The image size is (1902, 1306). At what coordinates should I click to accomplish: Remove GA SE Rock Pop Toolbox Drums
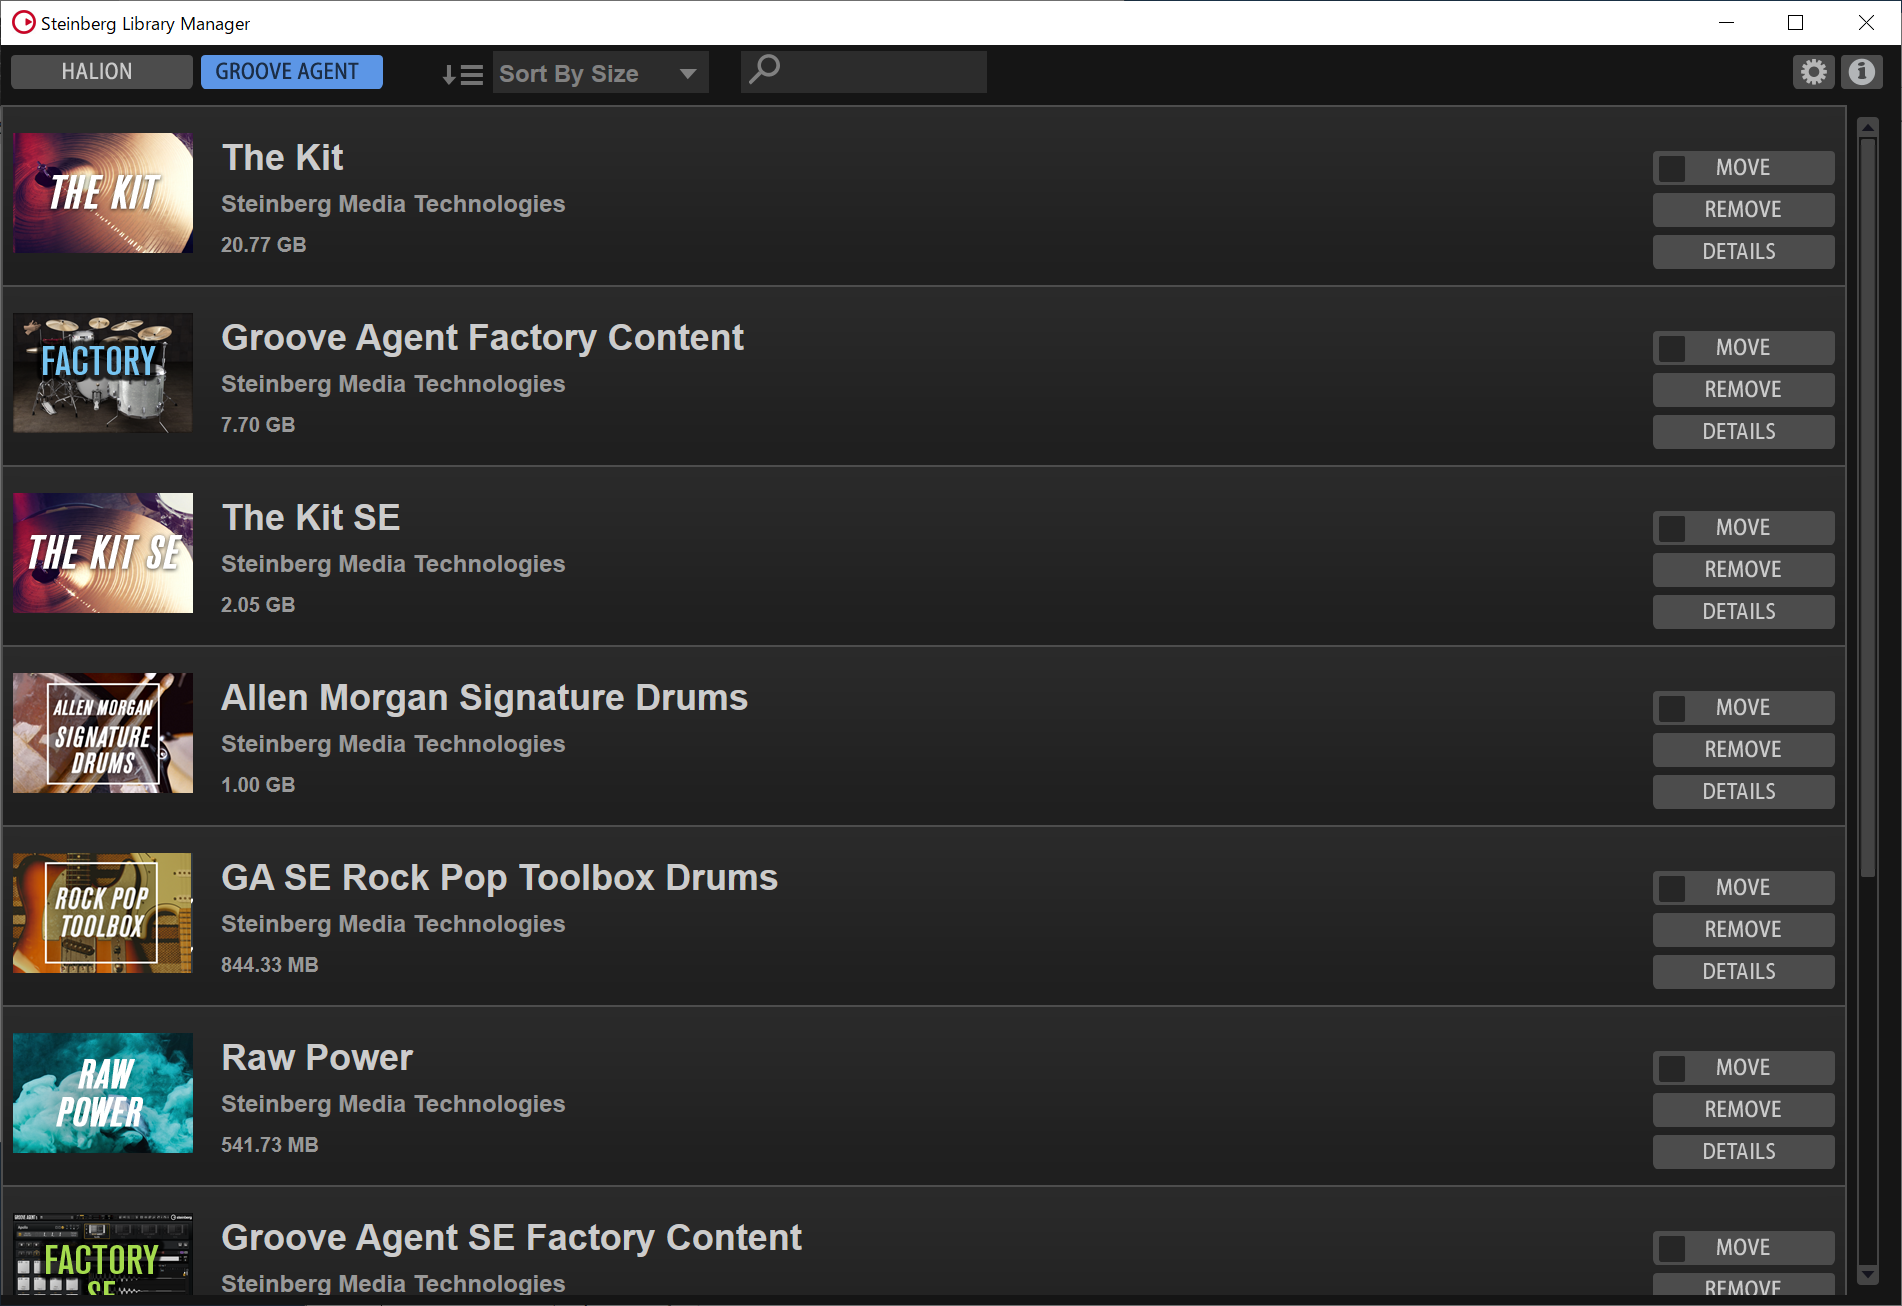click(x=1743, y=930)
